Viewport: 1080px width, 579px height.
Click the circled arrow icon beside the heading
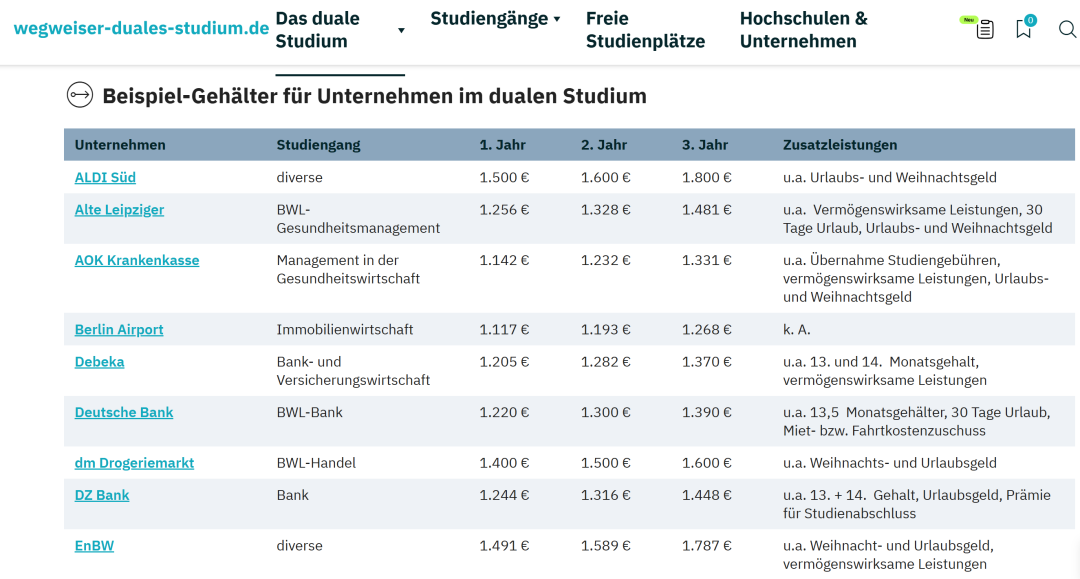tap(79, 95)
